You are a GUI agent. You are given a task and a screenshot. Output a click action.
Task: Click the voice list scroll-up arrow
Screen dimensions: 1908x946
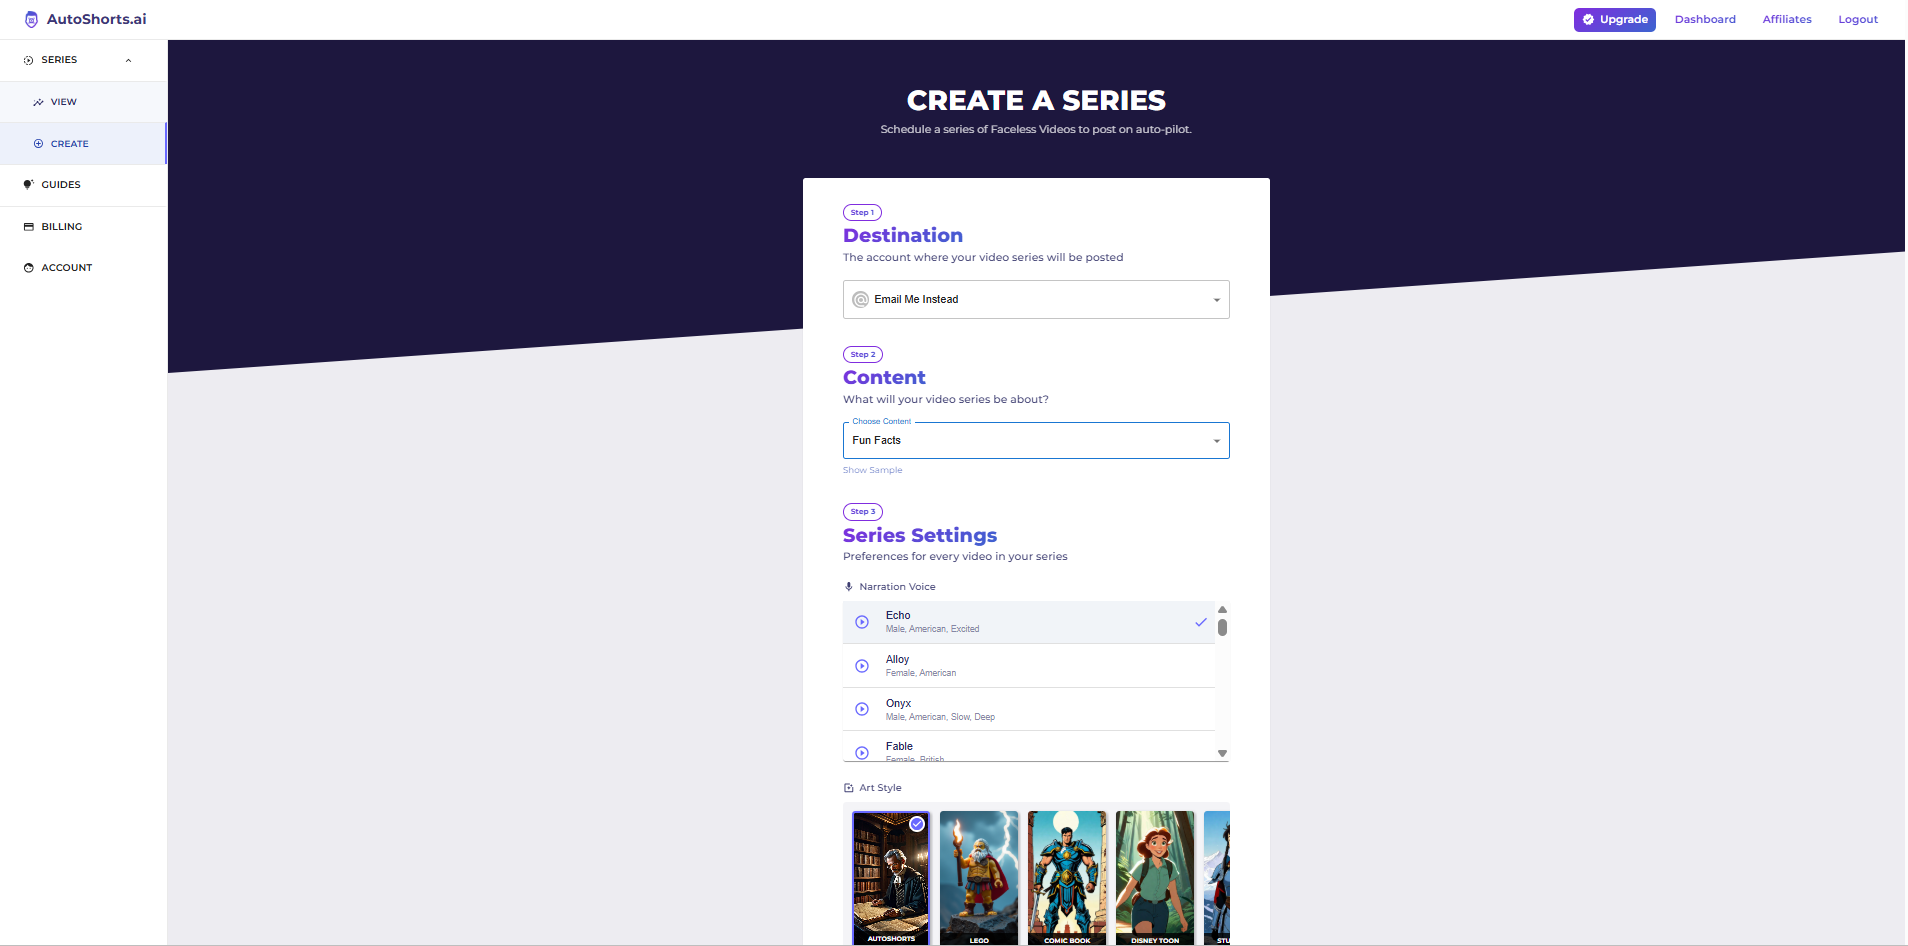coord(1222,609)
